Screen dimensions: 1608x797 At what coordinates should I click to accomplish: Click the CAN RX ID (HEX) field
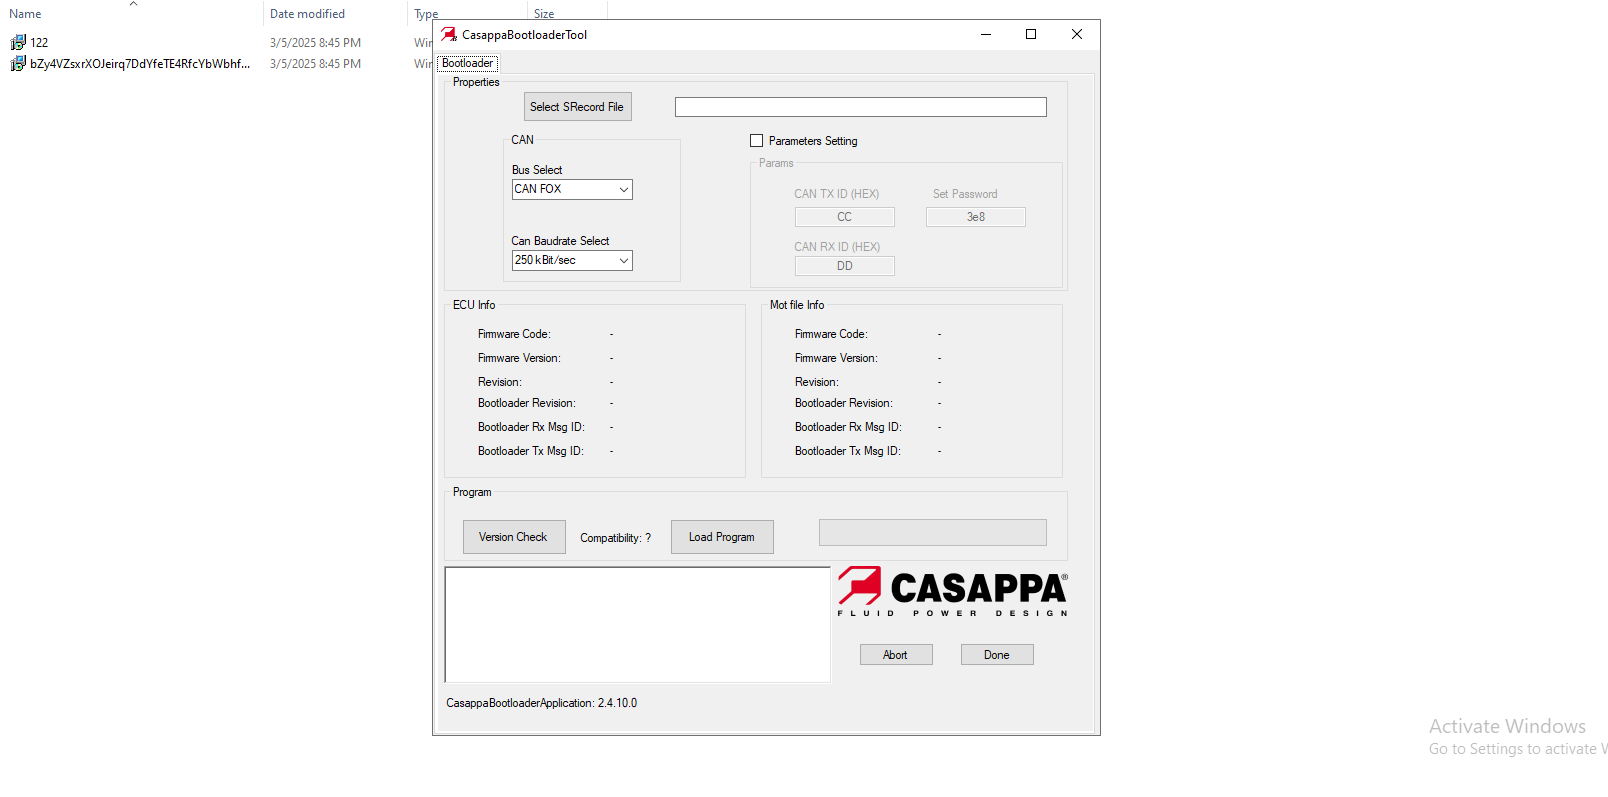click(845, 266)
